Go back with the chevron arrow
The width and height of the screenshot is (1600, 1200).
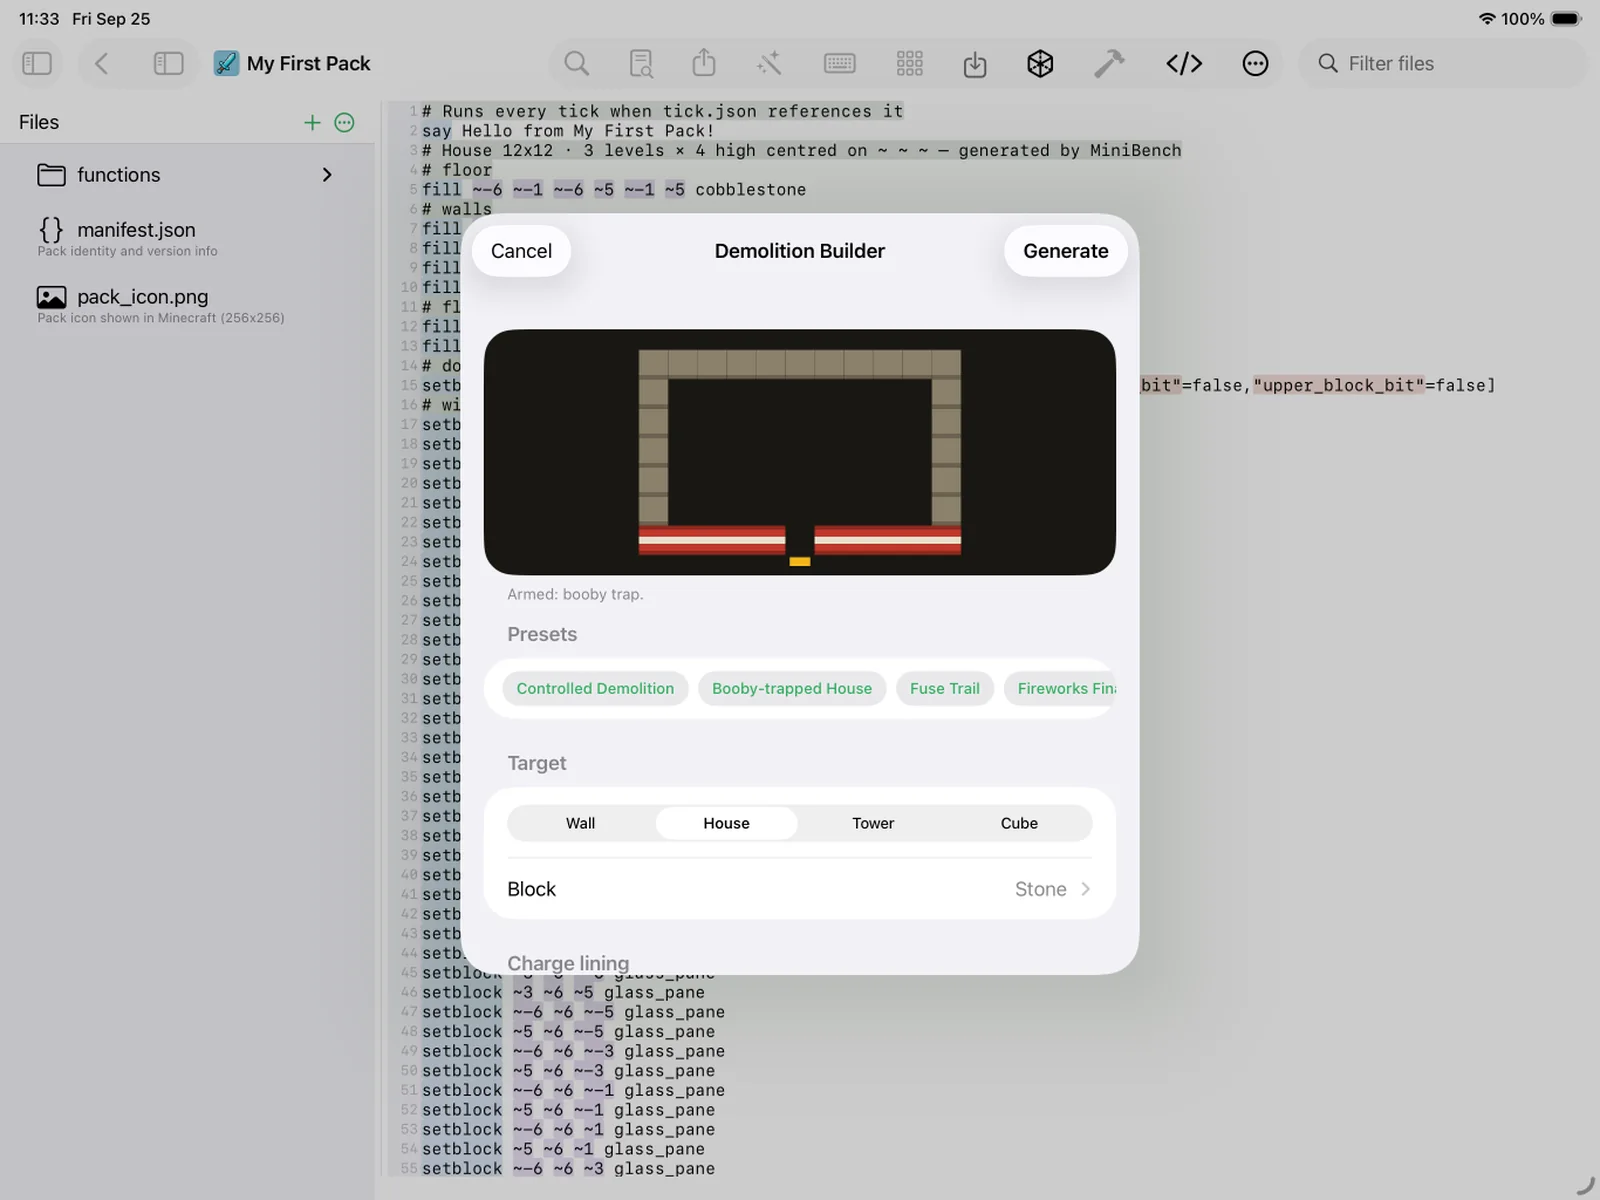pos(101,63)
